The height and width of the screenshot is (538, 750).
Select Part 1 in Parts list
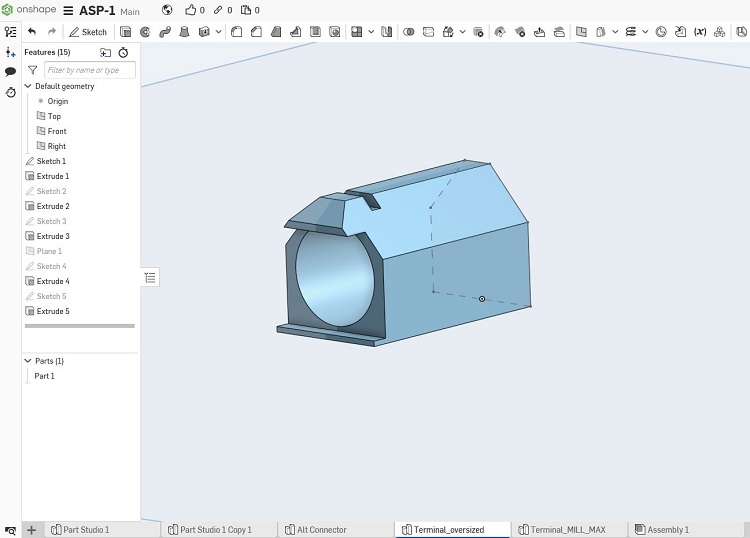point(44,376)
